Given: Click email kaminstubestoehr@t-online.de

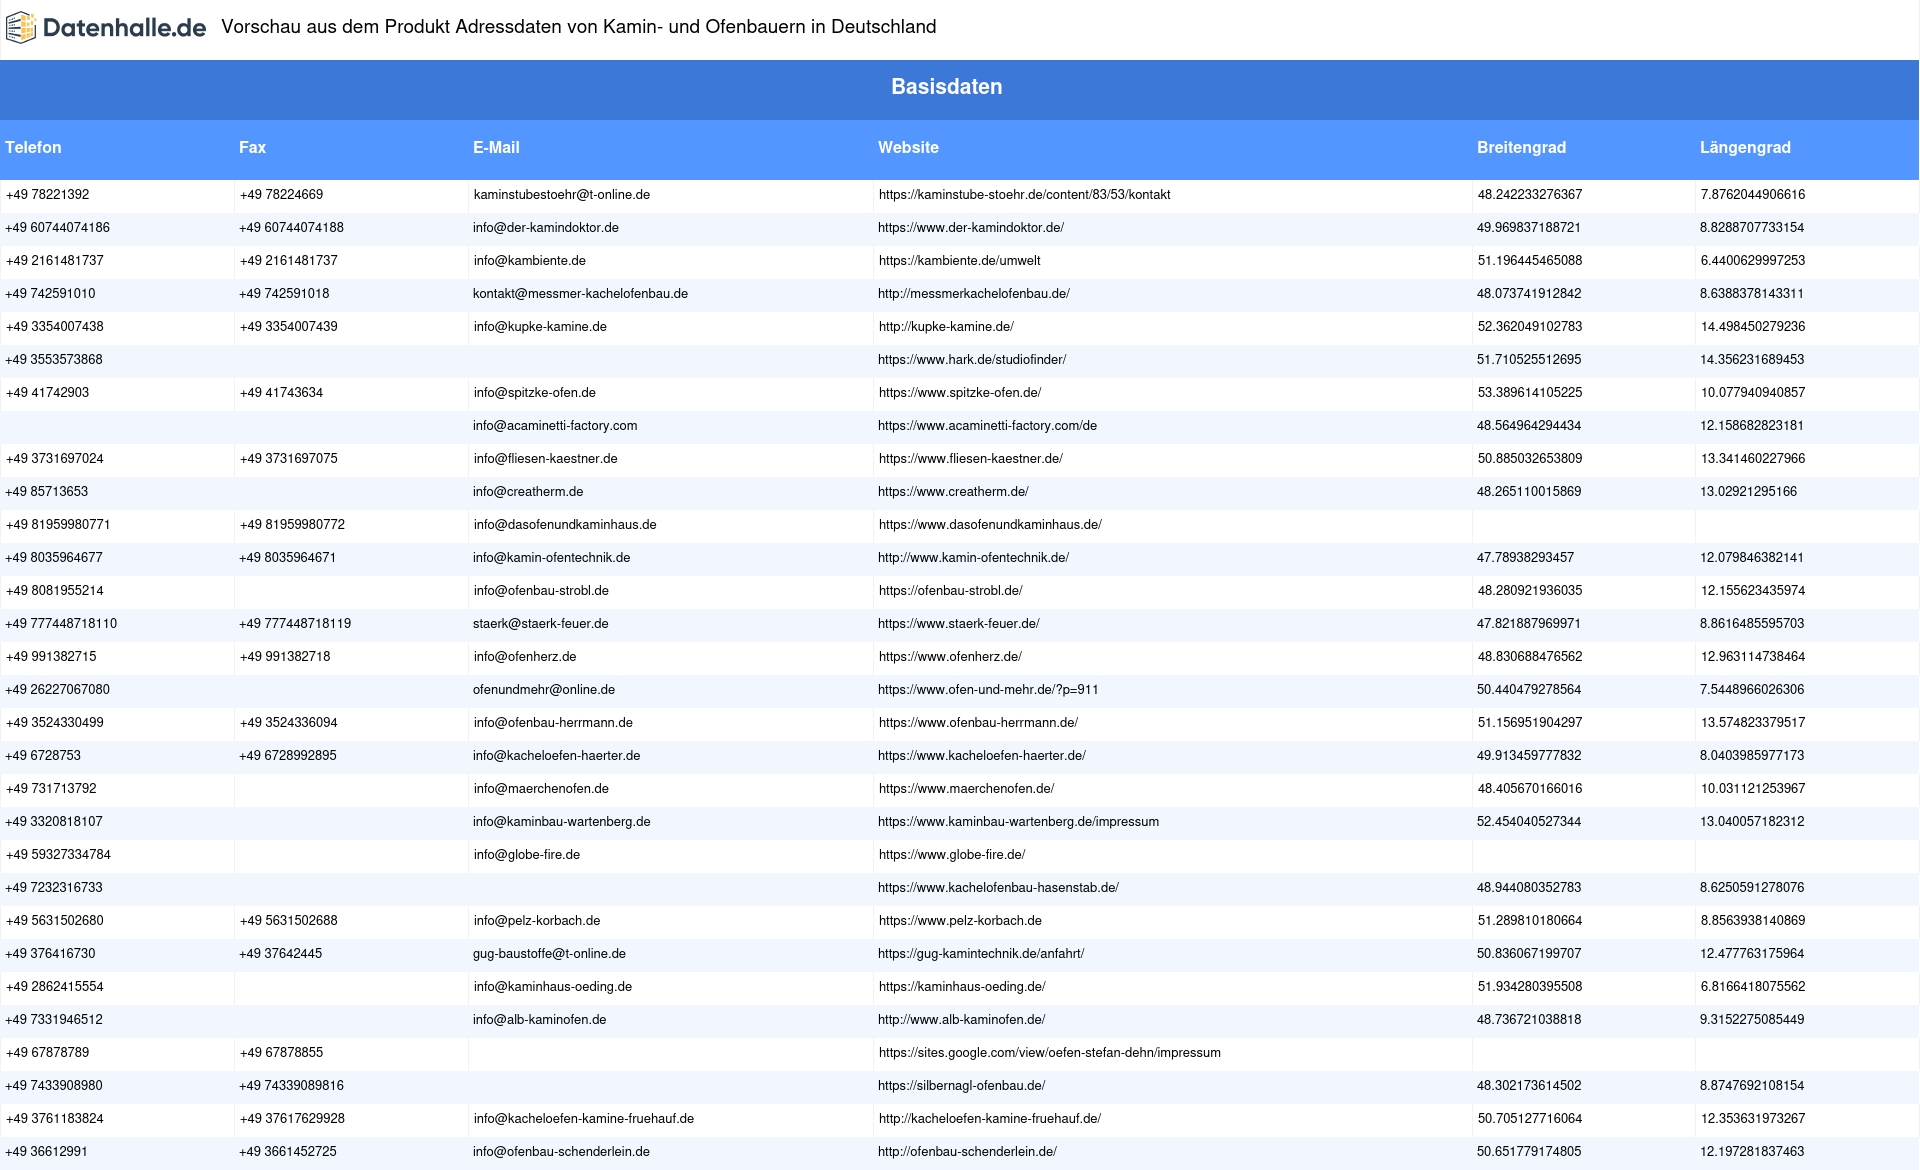Looking at the screenshot, I should click(x=562, y=195).
